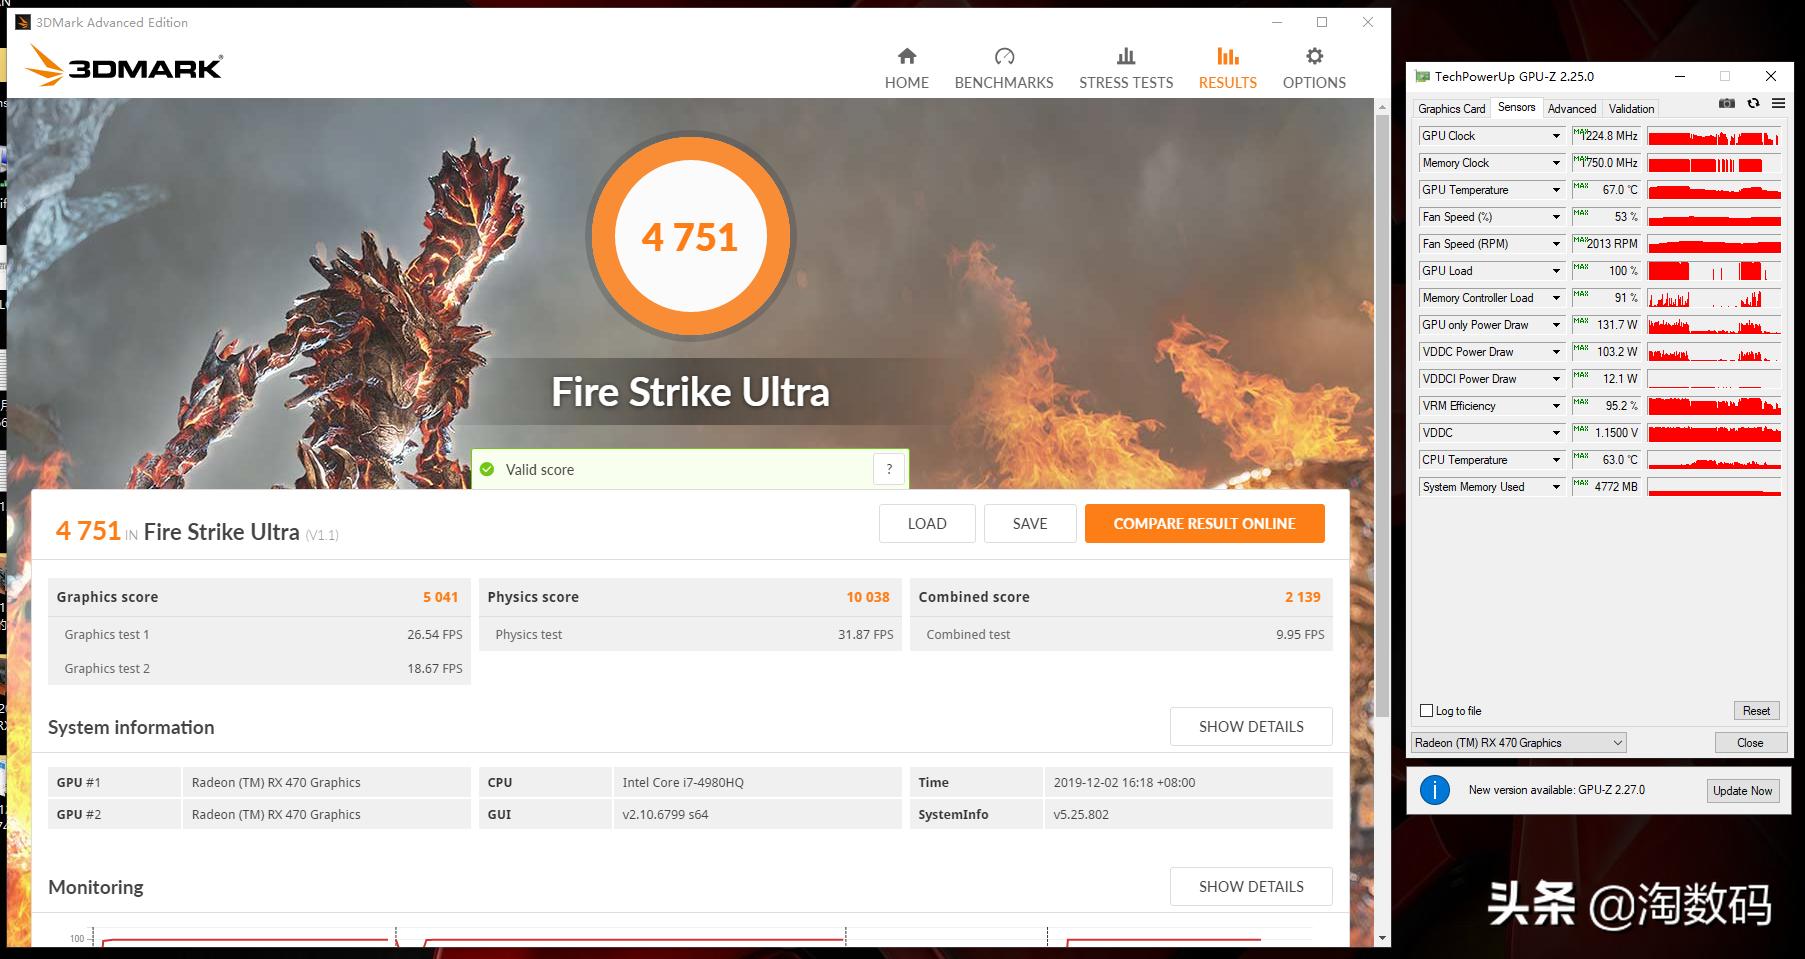Switch to the Advanced tab in GPU-Z
This screenshot has height=959, width=1805.
pos(1572,109)
